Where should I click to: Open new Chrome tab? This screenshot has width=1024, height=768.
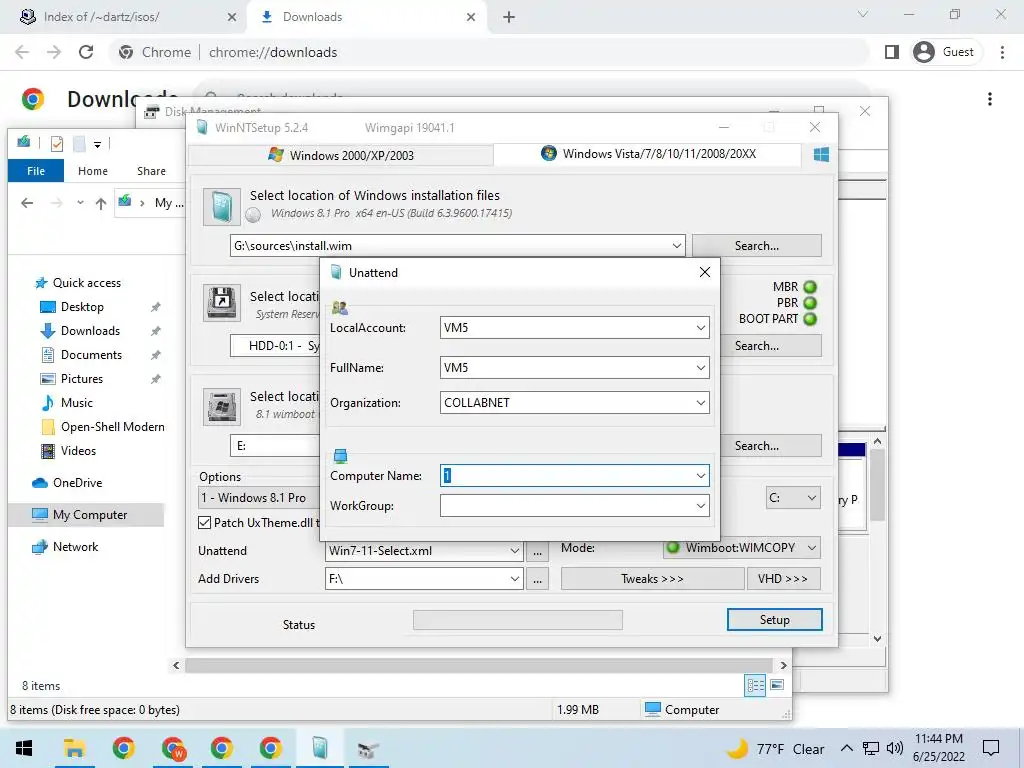point(509,18)
